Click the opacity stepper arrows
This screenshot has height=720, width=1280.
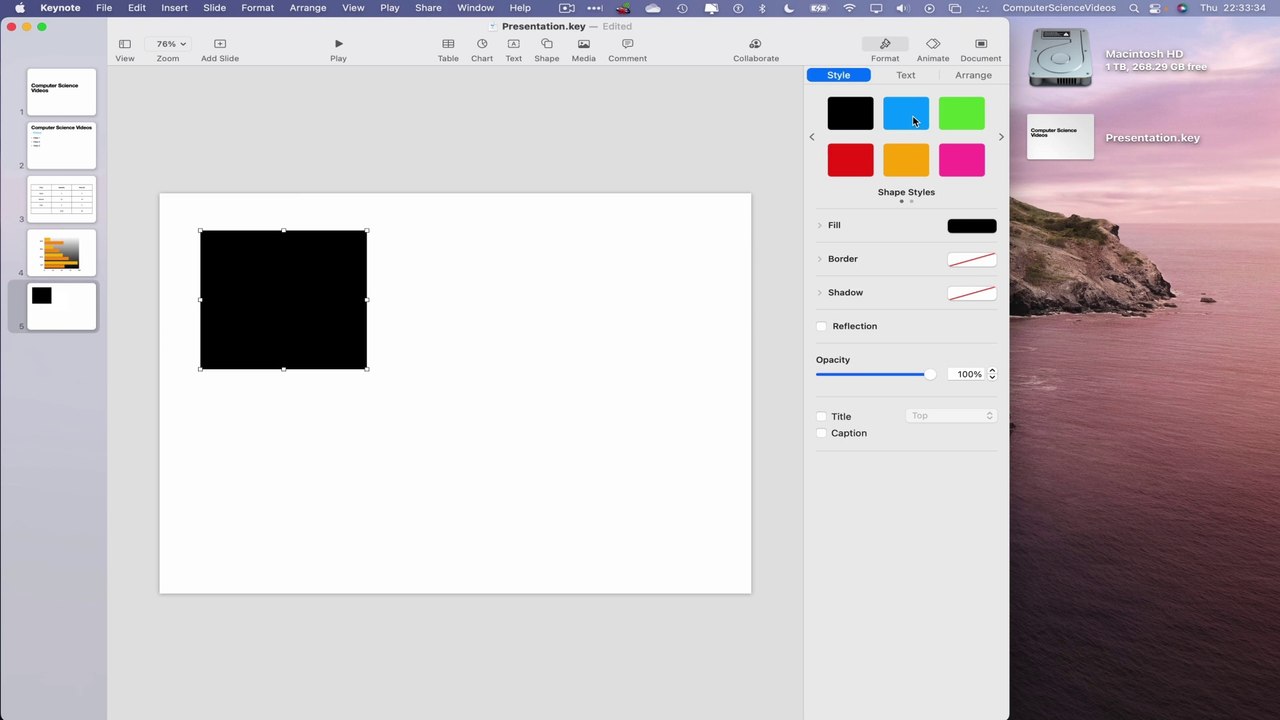pyautogui.click(x=992, y=374)
